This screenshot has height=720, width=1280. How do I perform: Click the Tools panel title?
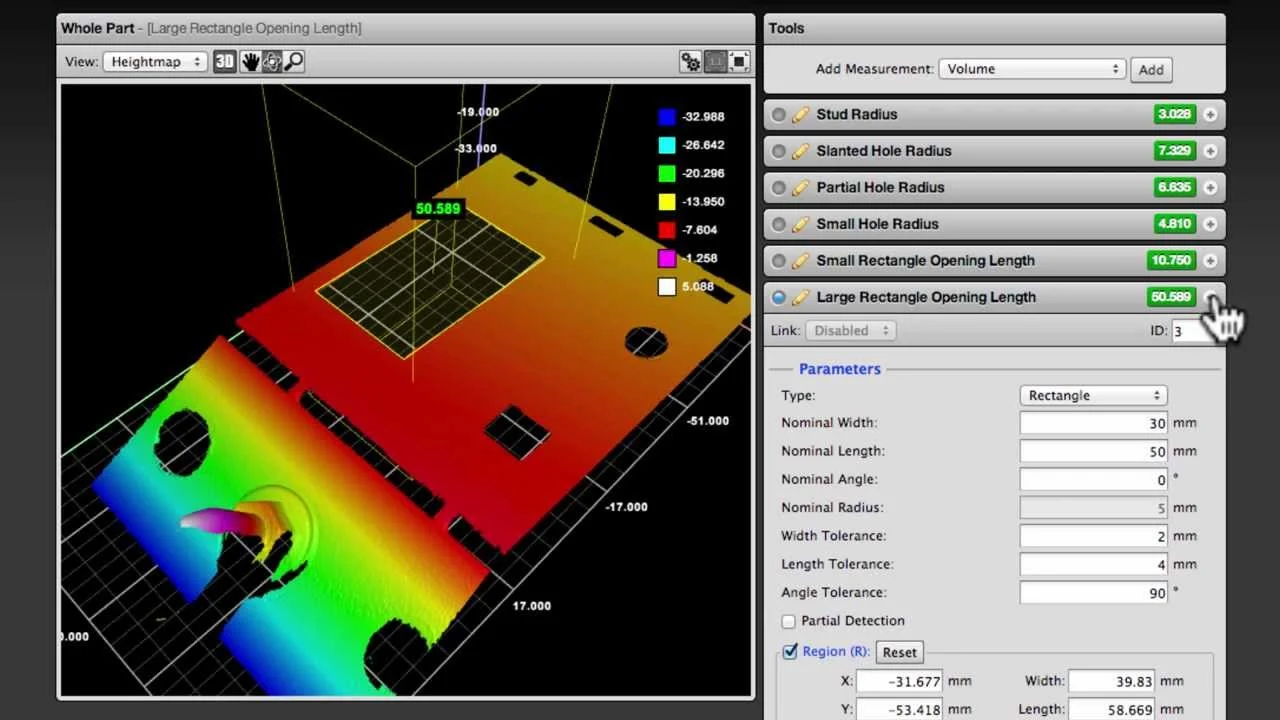click(786, 28)
